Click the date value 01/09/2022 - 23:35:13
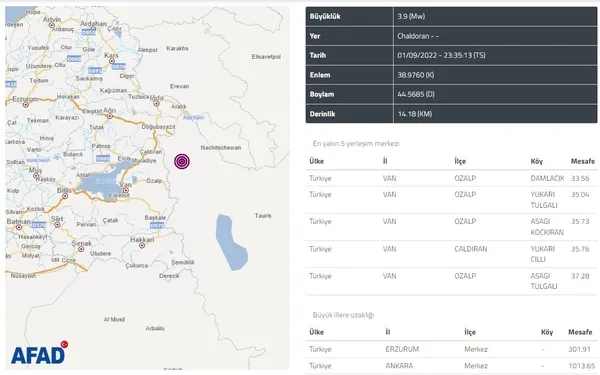Screen dimensions: 600x375 pyautogui.click(x=441, y=55)
